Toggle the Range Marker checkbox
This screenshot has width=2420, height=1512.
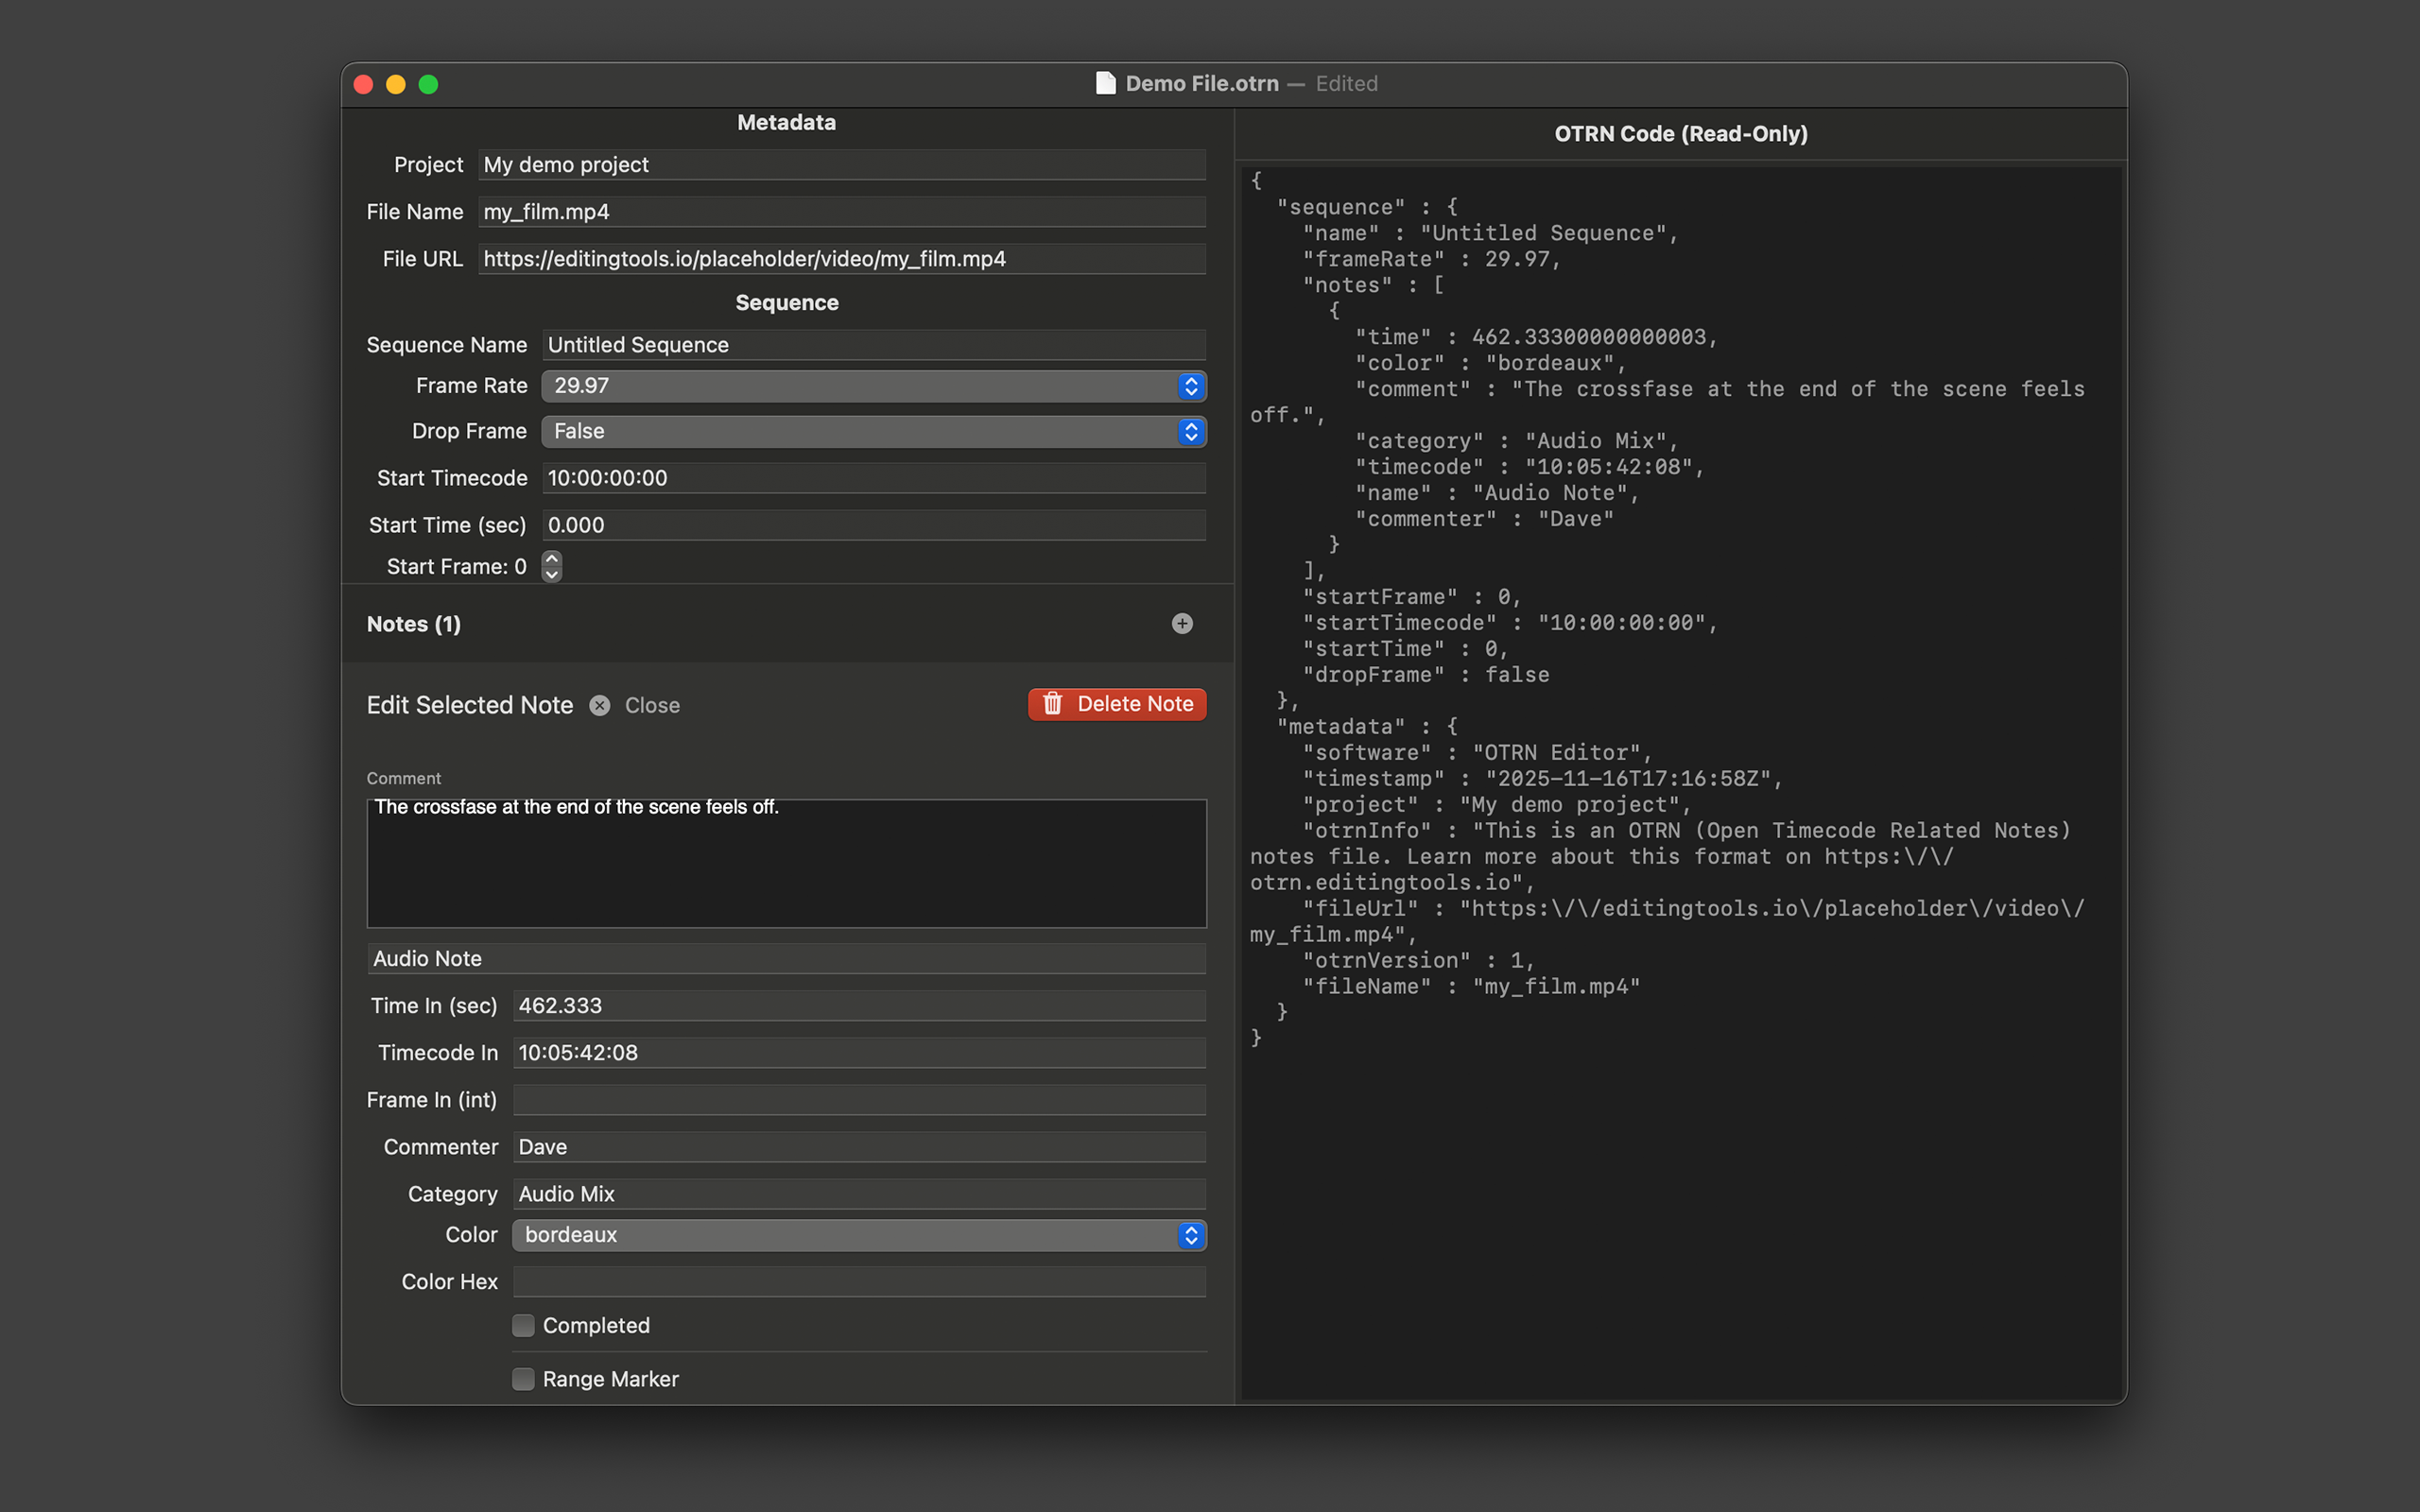[523, 1380]
